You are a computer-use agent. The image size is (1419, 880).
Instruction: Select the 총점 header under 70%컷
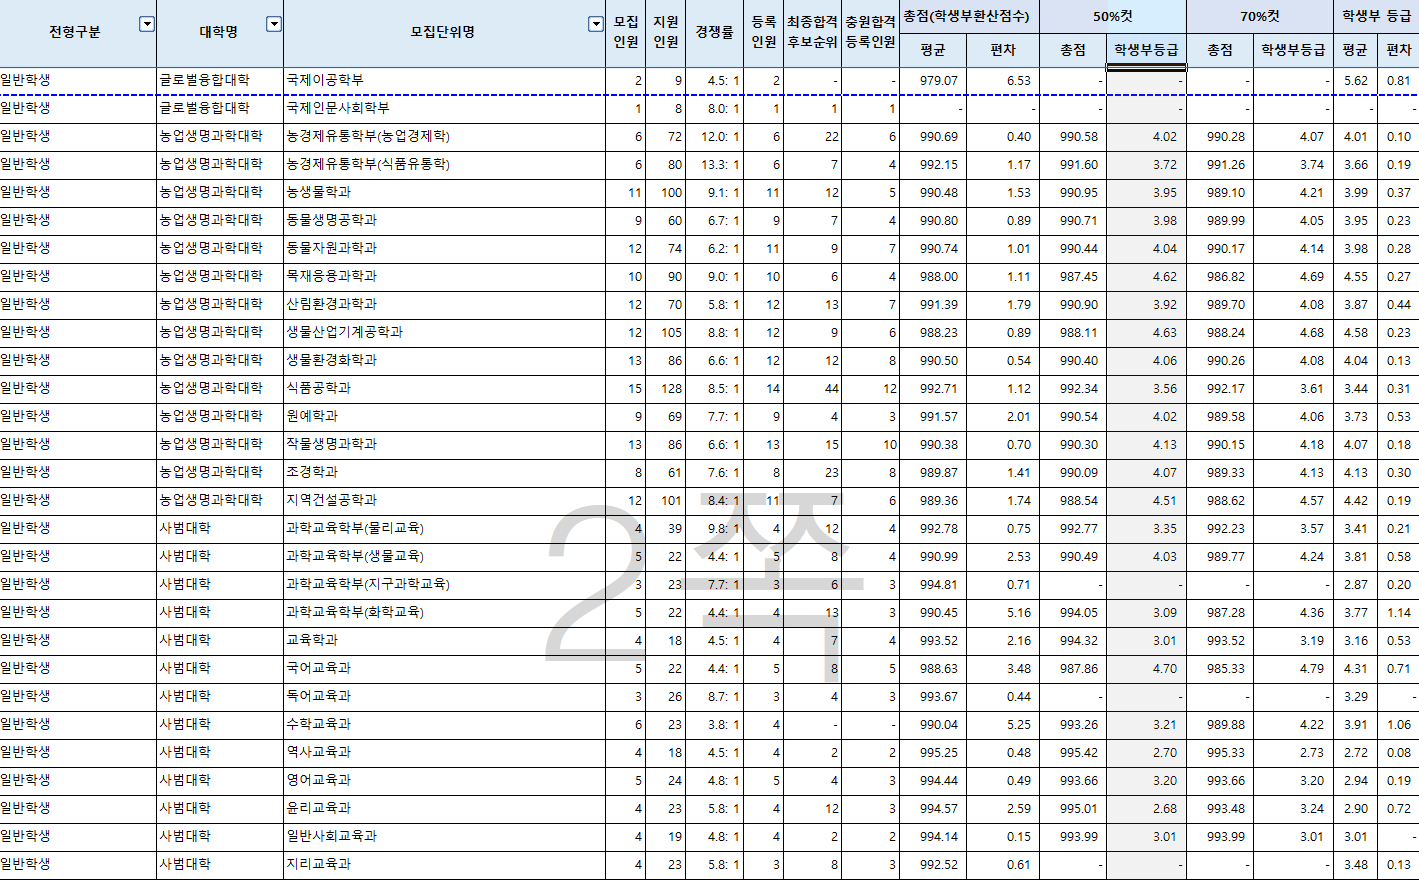point(1220,50)
